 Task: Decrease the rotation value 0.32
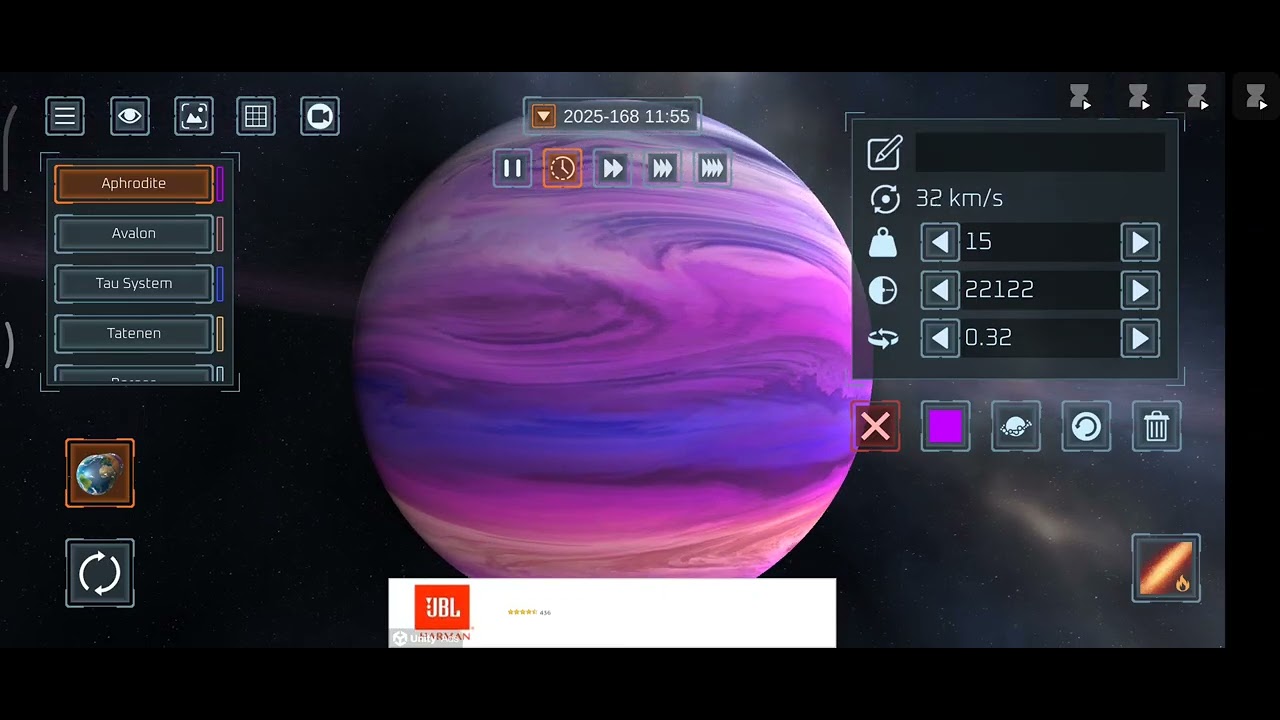point(940,338)
